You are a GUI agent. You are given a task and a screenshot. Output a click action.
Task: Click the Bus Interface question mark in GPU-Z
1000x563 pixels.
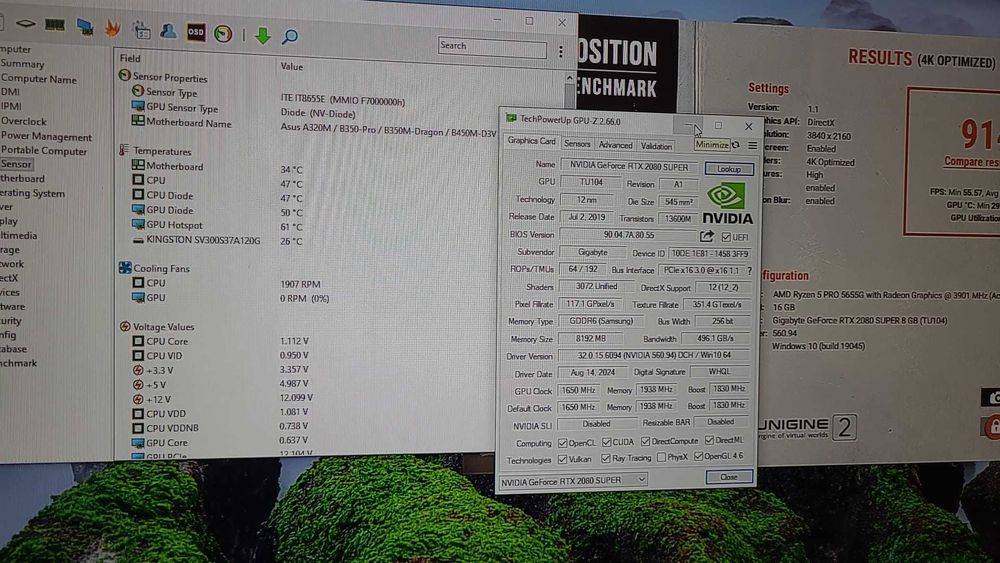click(749, 270)
